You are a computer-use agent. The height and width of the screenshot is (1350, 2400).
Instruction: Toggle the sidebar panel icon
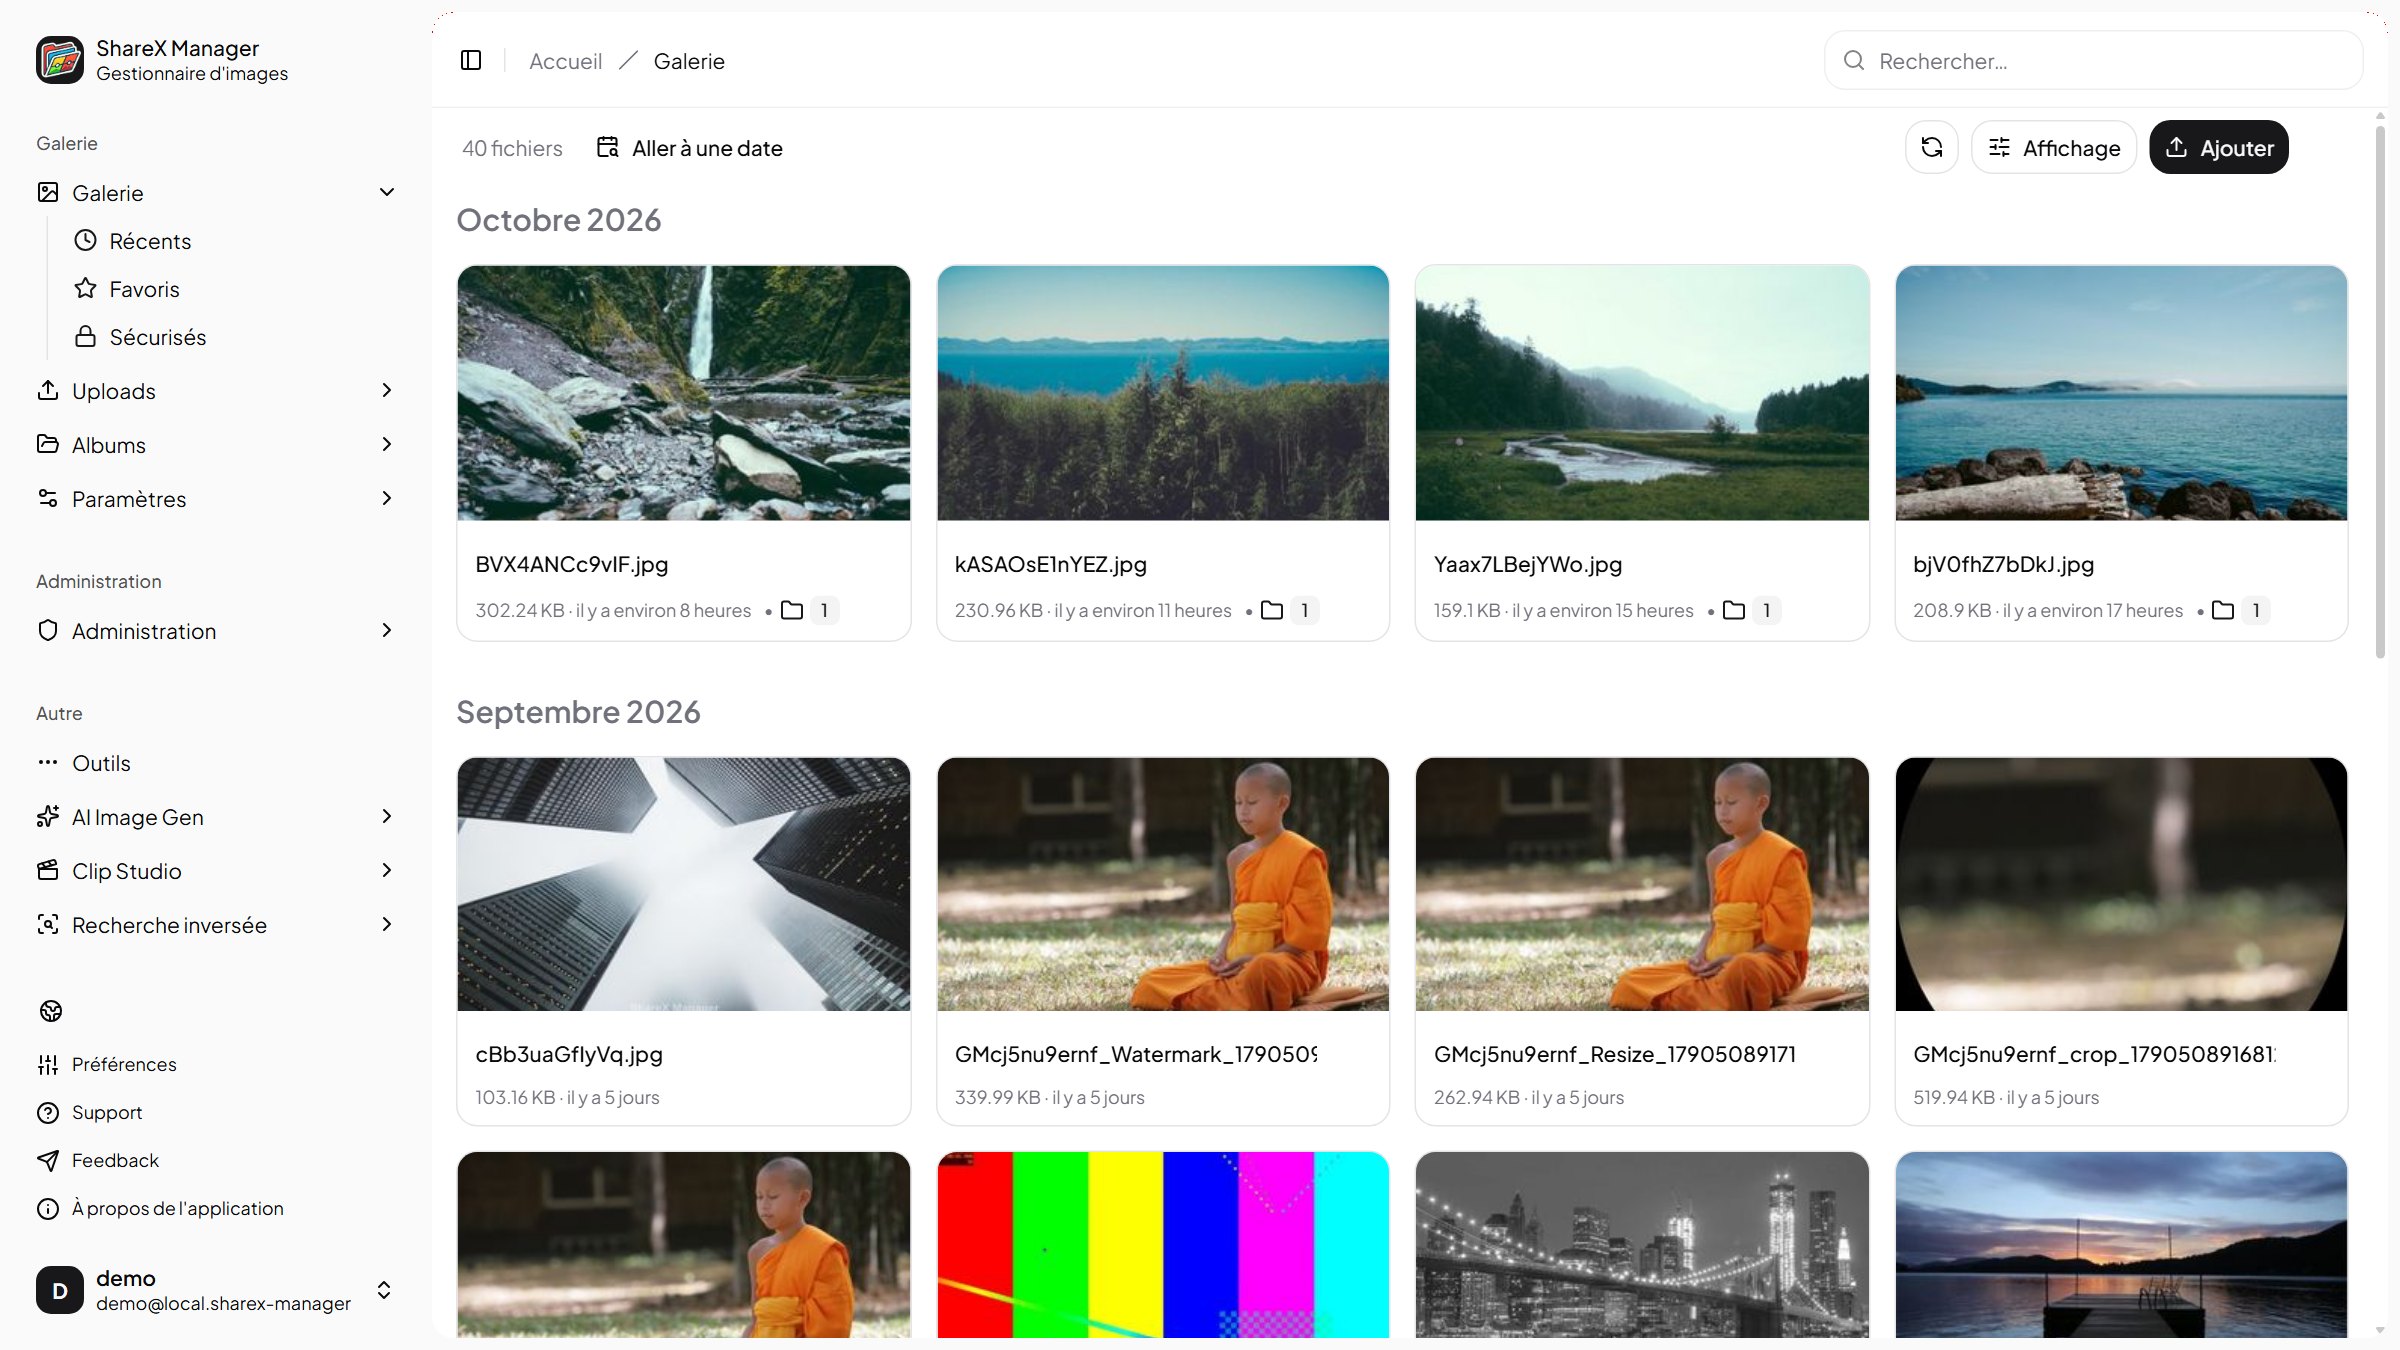coord(471,61)
